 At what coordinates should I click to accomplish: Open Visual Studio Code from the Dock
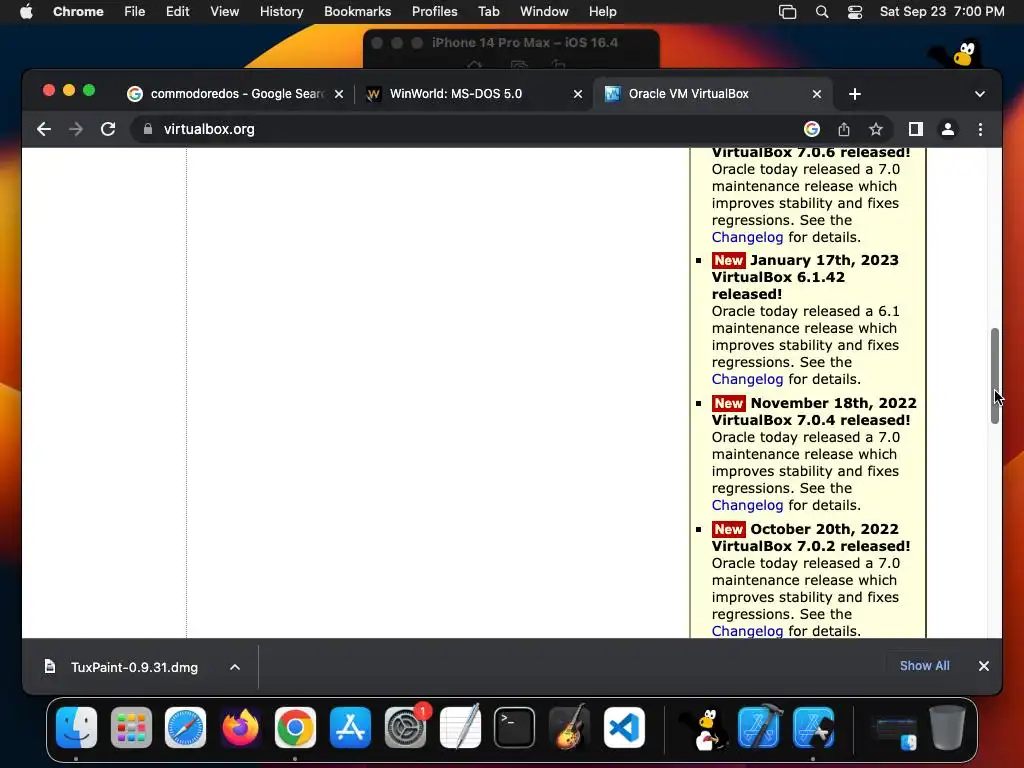pyautogui.click(x=624, y=728)
